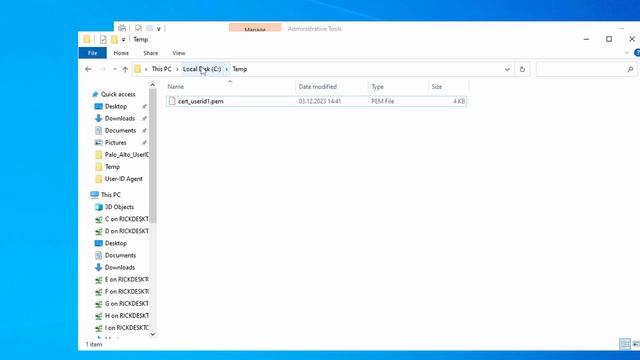
Task: Open the G on RICKDESKT network drive
Action: [127, 304]
